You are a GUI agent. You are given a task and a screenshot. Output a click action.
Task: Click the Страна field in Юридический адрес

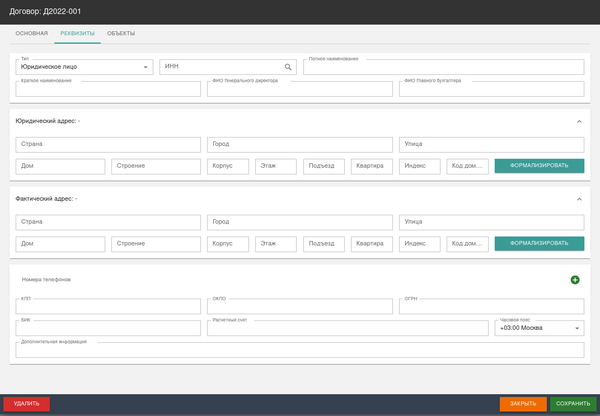coord(106,144)
